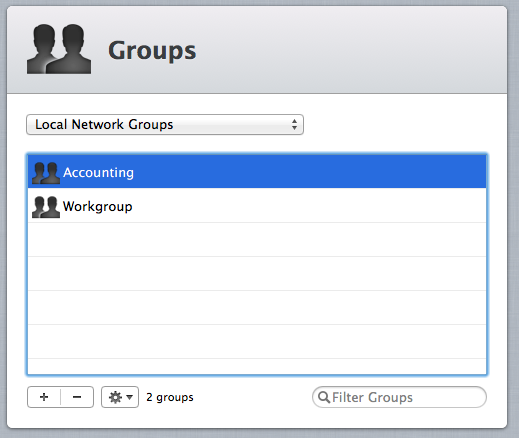
Task: Click the add group plus button
Action: pyautogui.click(x=44, y=397)
